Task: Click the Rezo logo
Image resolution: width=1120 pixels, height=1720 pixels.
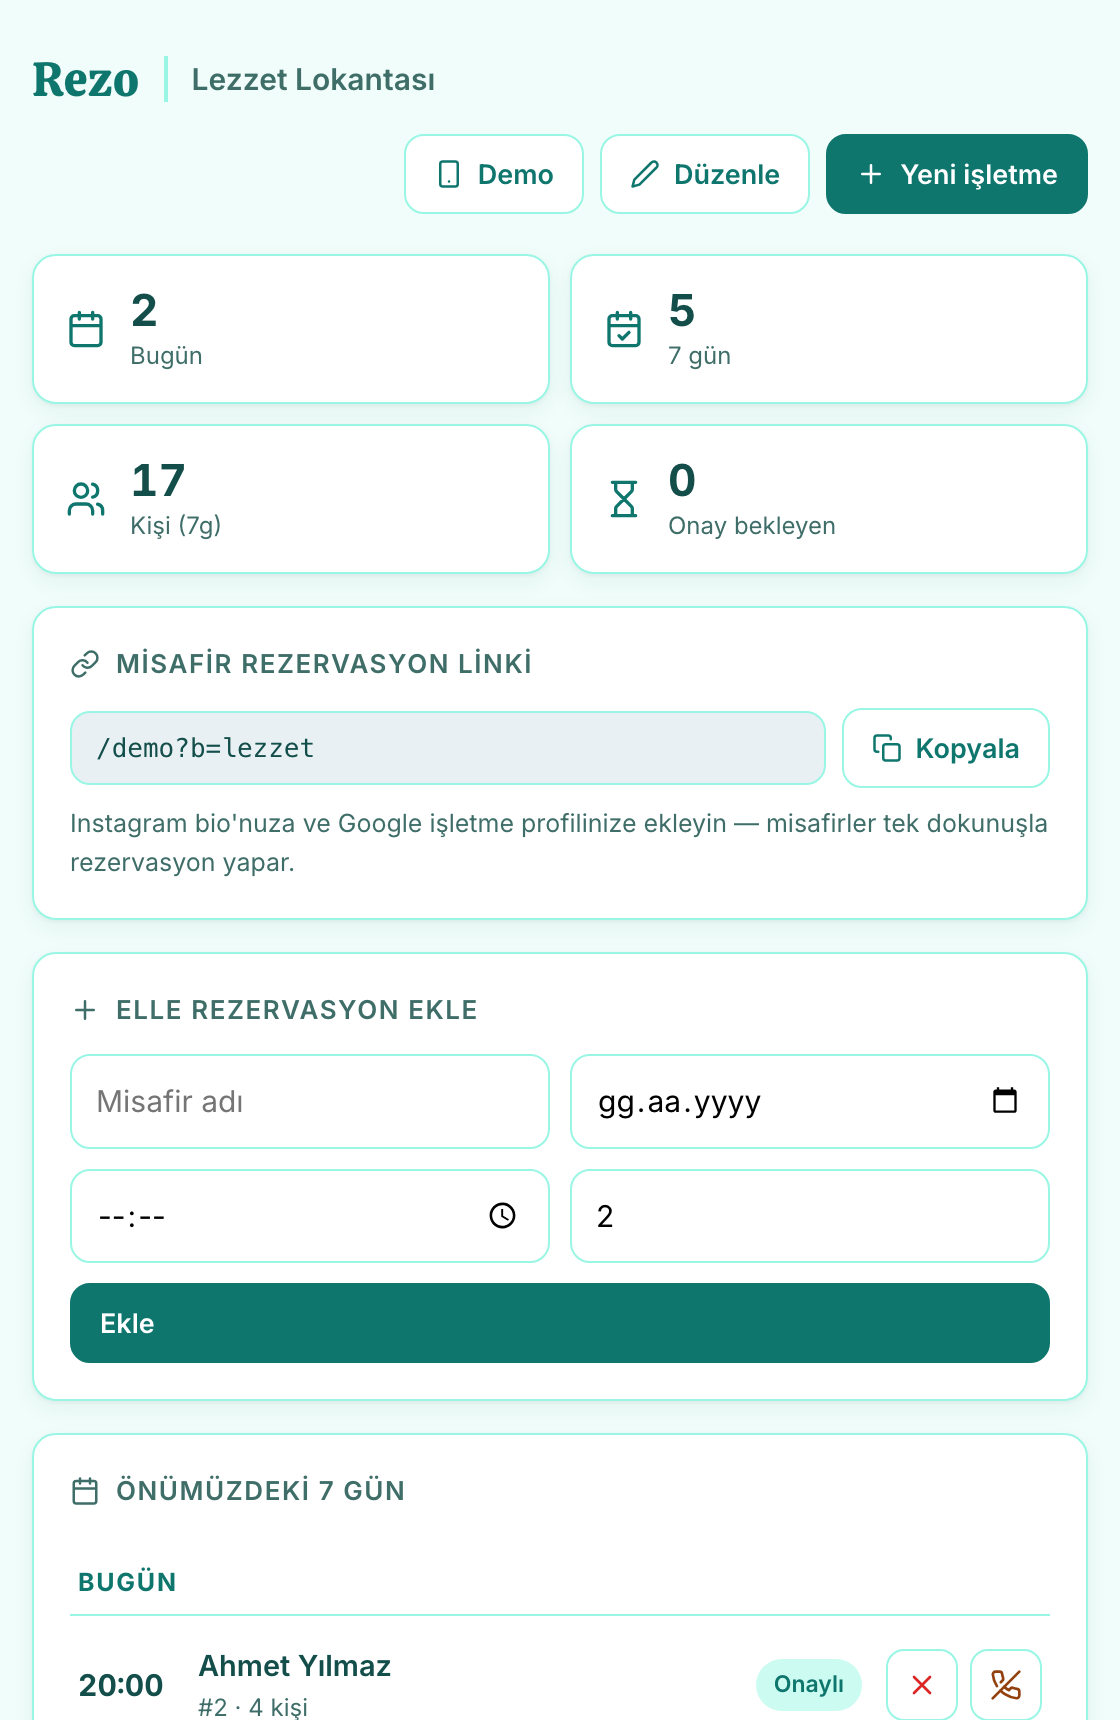Action: pos(86,80)
